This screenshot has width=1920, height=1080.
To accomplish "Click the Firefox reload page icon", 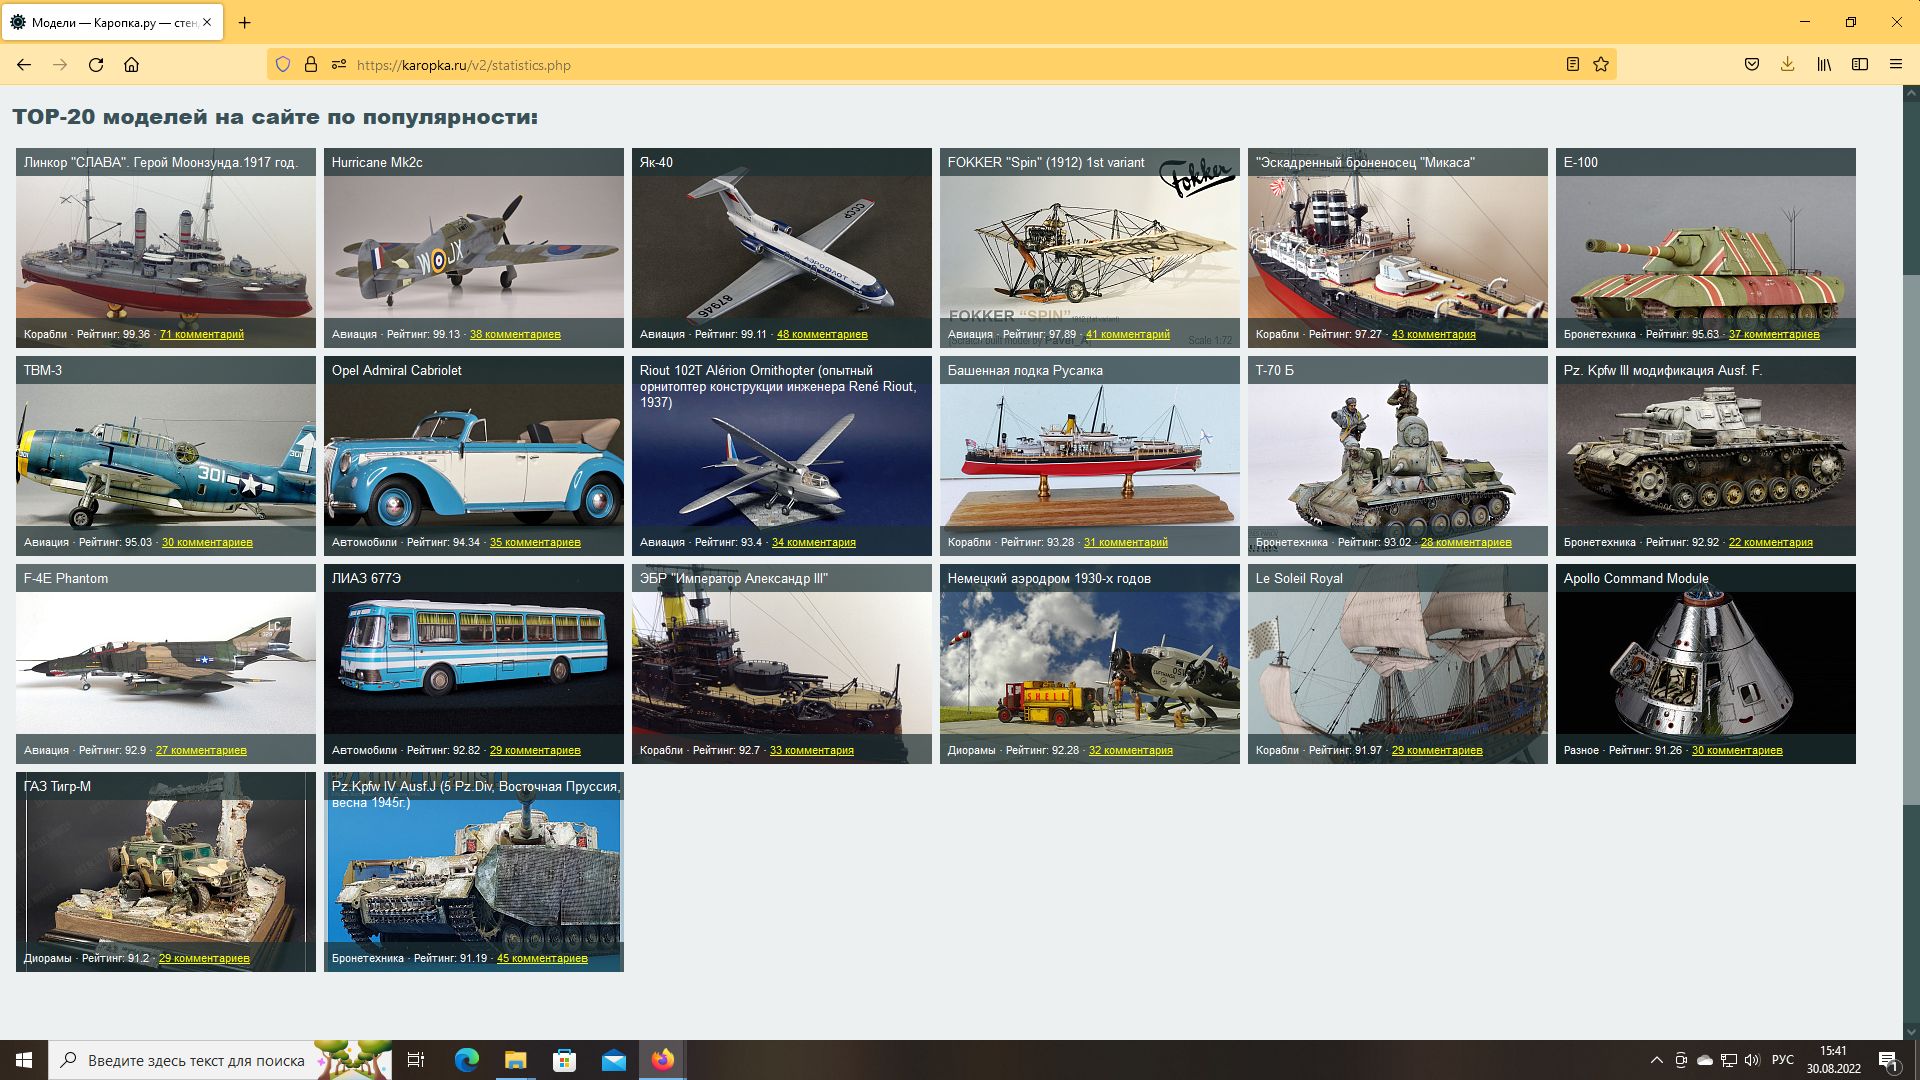I will pos(96,65).
